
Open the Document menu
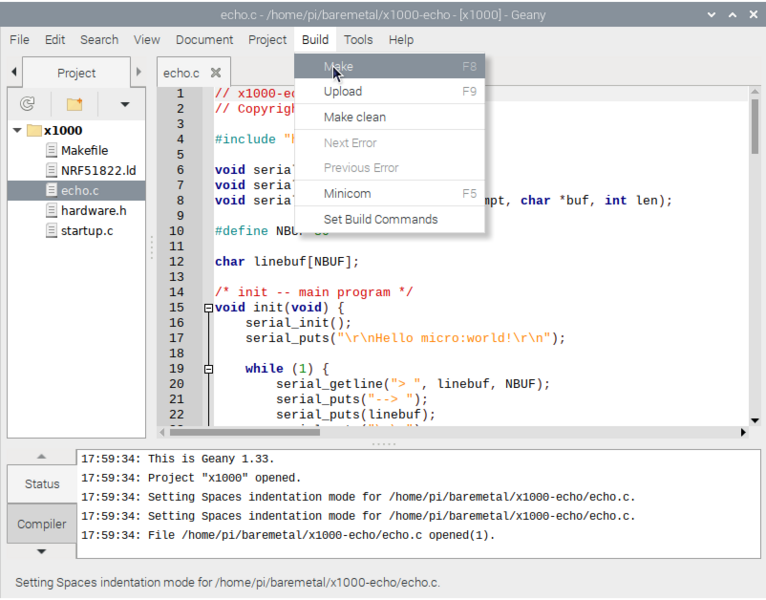point(204,40)
